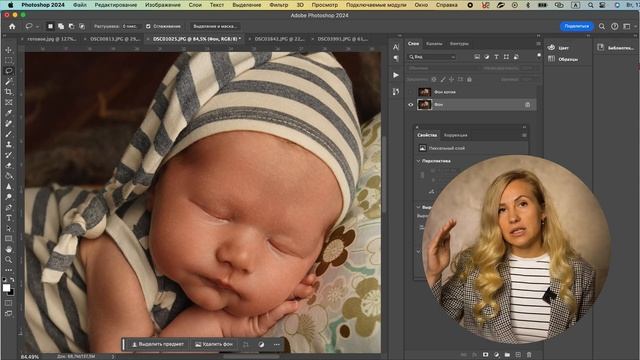Image resolution: width=640 pixels, height=360 pixels.
Task: Select the Eraser tool
Action: (x=9, y=166)
